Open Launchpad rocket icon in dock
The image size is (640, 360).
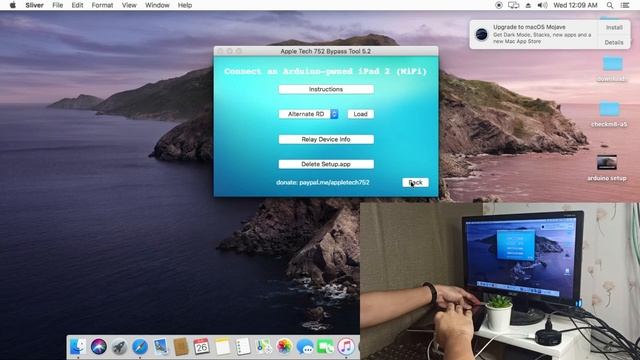[x=119, y=347]
